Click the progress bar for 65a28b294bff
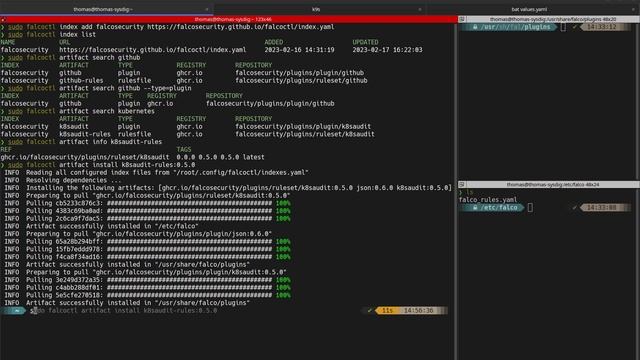Viewport: 640px width, 360px height. point(189,242)
